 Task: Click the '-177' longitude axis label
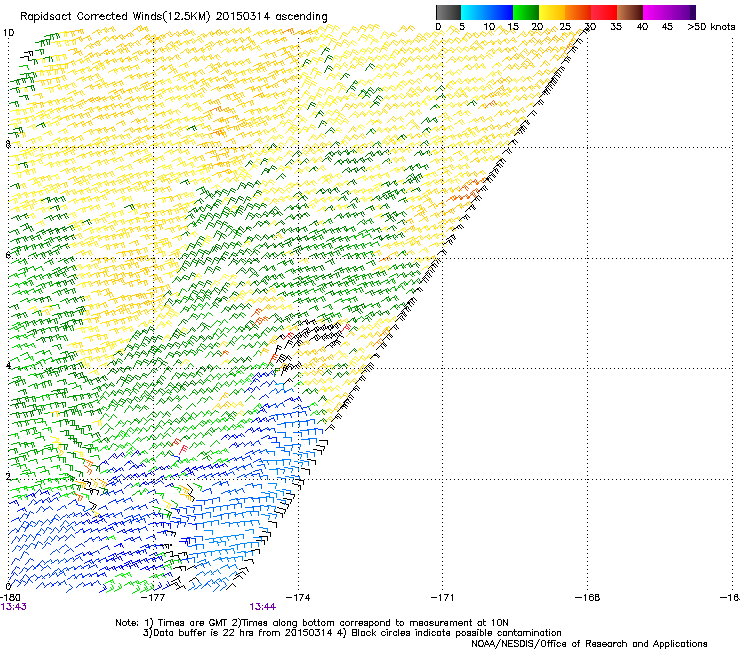153,598
